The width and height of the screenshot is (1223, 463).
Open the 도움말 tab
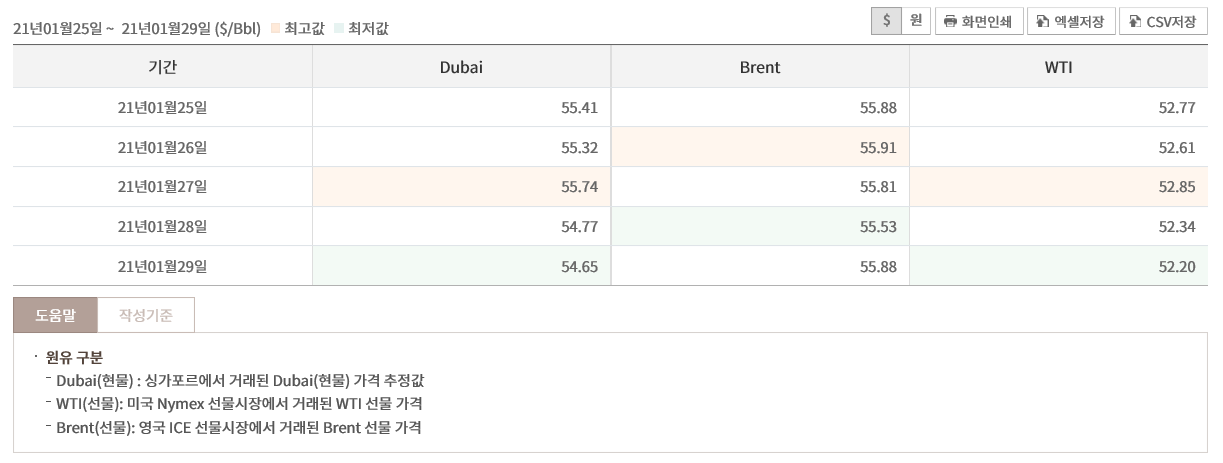click(55, 315)
